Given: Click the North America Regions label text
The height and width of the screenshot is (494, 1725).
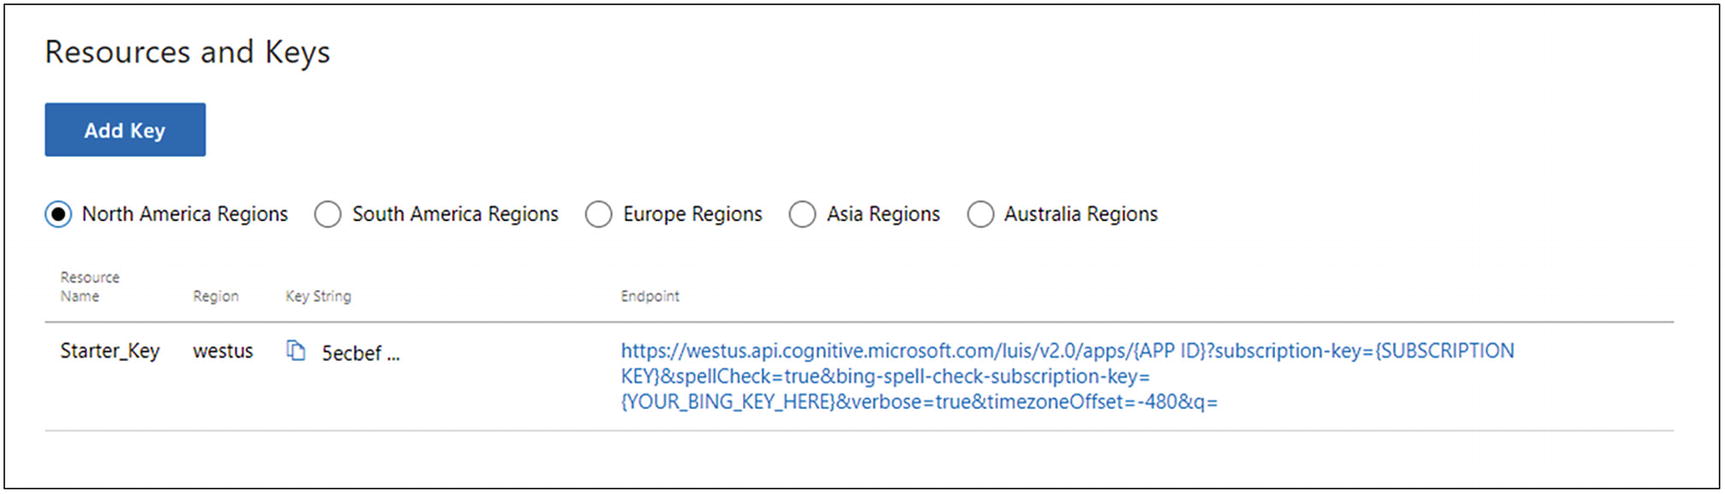Looking at the screenshot, I should click(x=185, y=214).
